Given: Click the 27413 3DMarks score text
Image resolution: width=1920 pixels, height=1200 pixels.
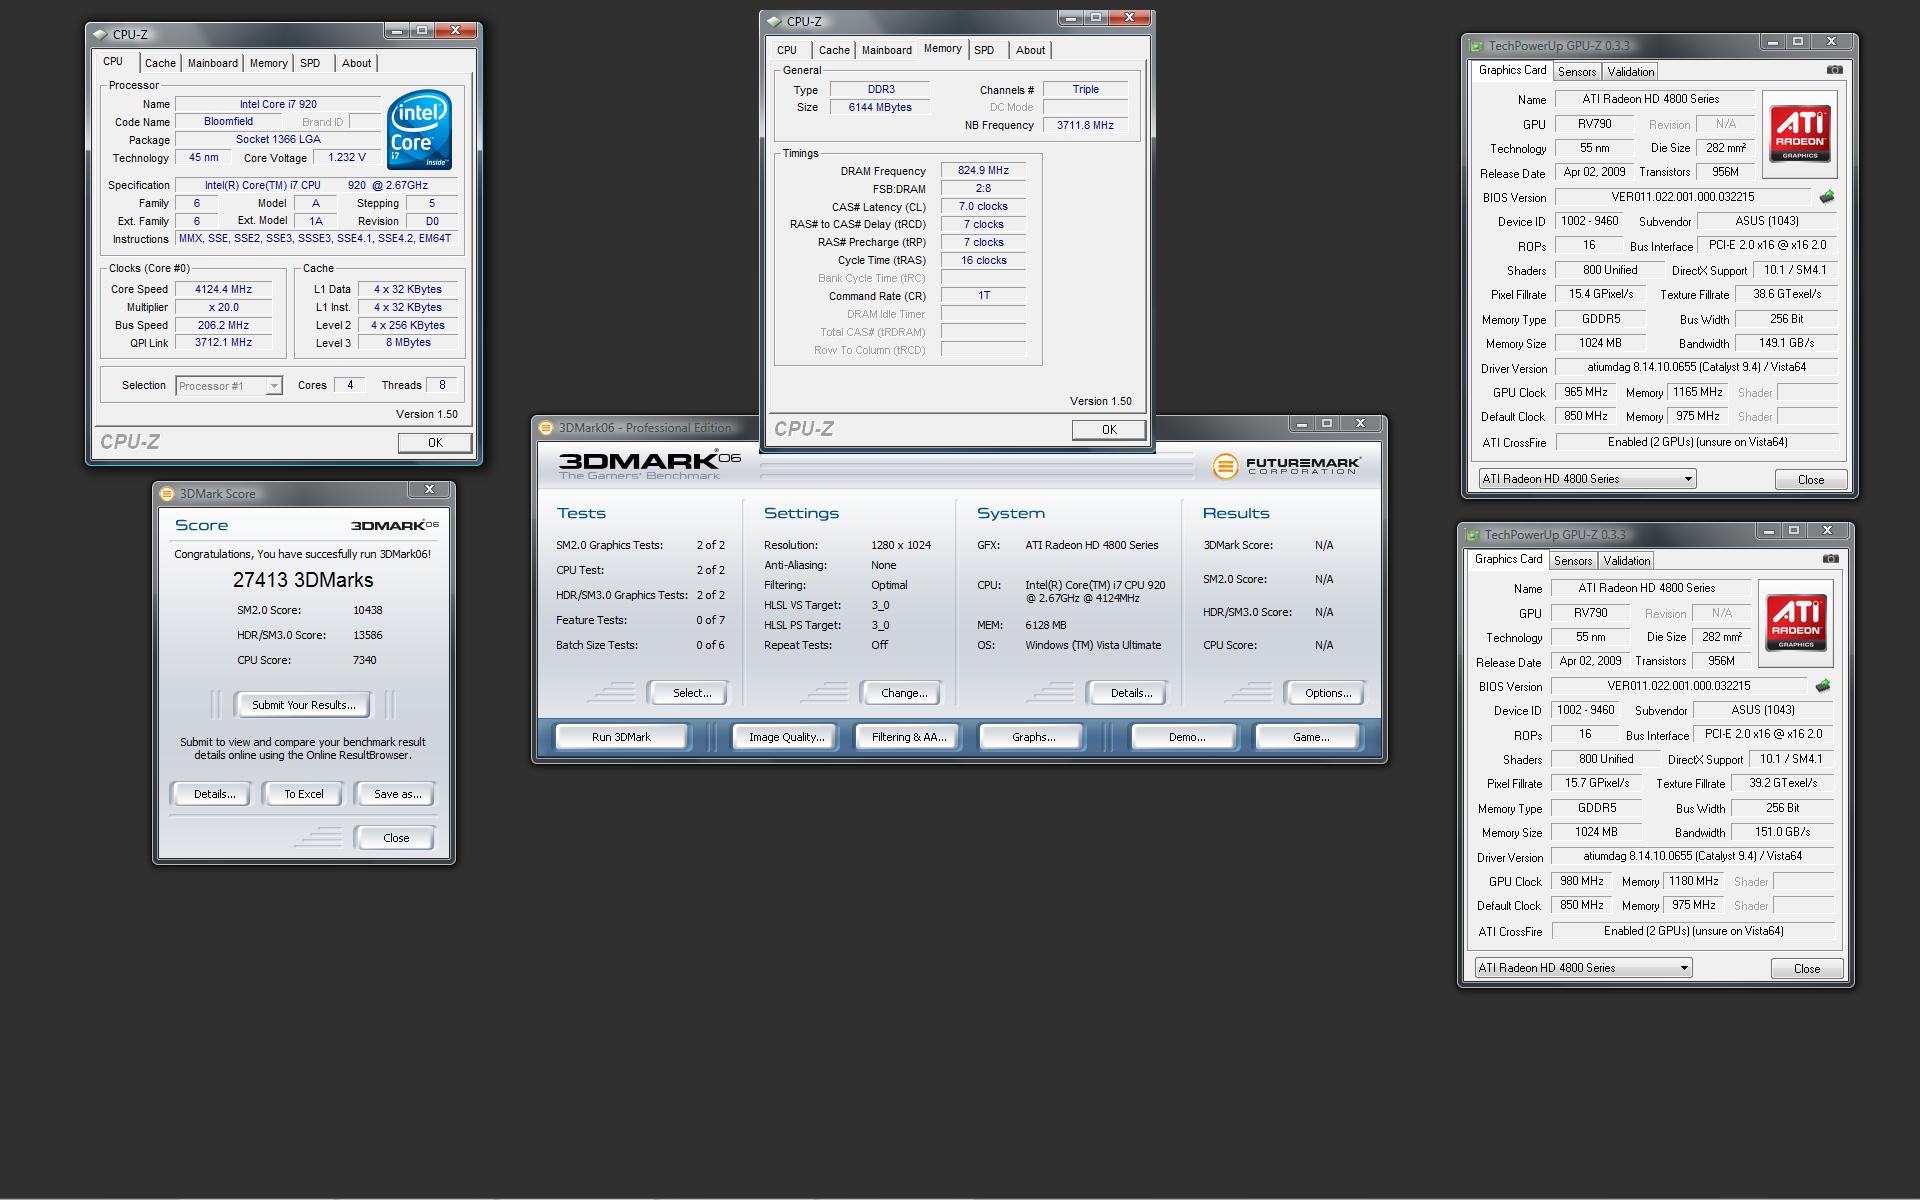Looking at the screenshot, I should (303, 580).
